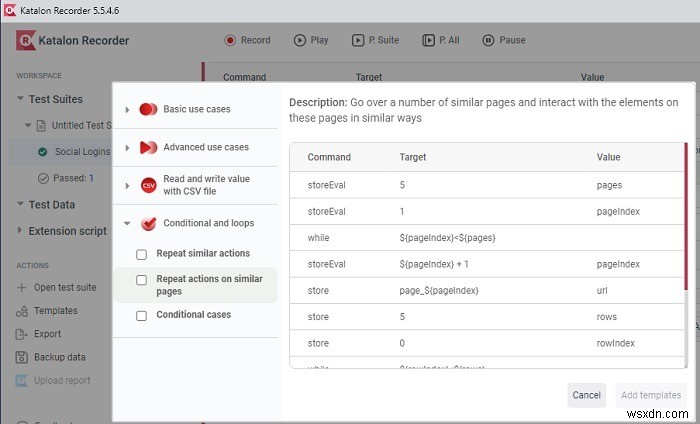The image size is (700, 424).
Task: Collapse the Conditional and loops section
Action: tap(126, 224)
